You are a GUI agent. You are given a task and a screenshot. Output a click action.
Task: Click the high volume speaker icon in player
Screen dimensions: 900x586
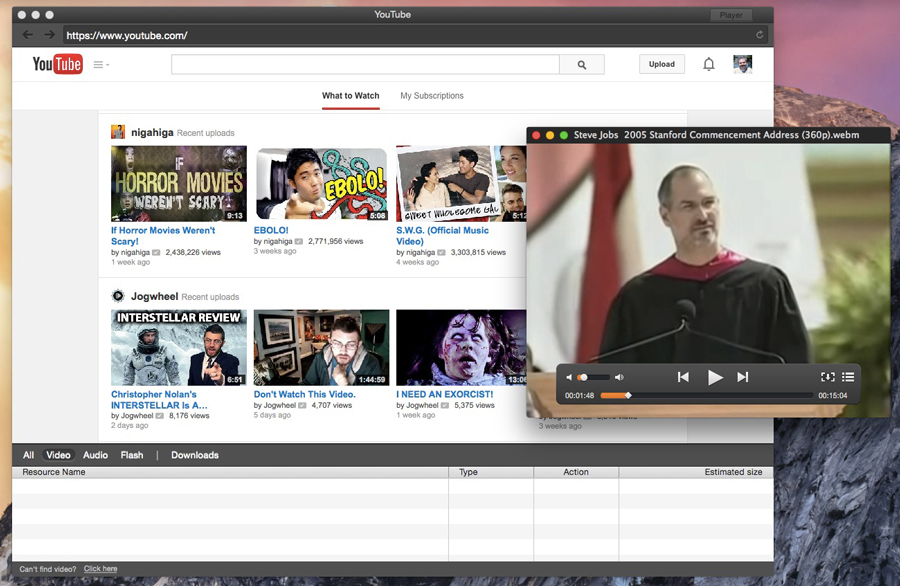coord(619,377)
